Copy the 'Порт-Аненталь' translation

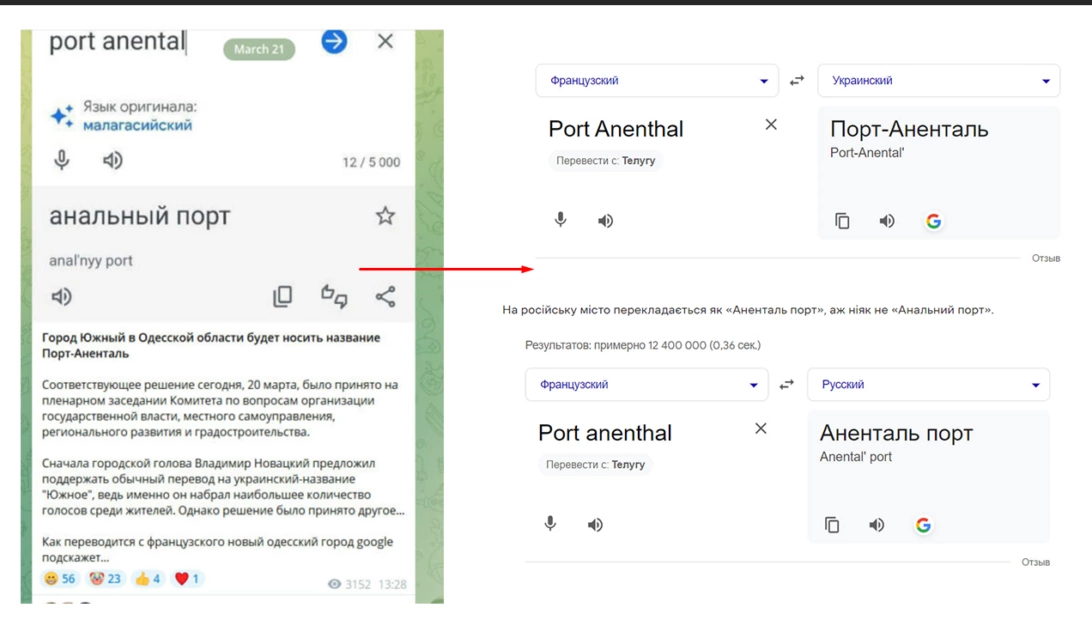coord(842,221)
